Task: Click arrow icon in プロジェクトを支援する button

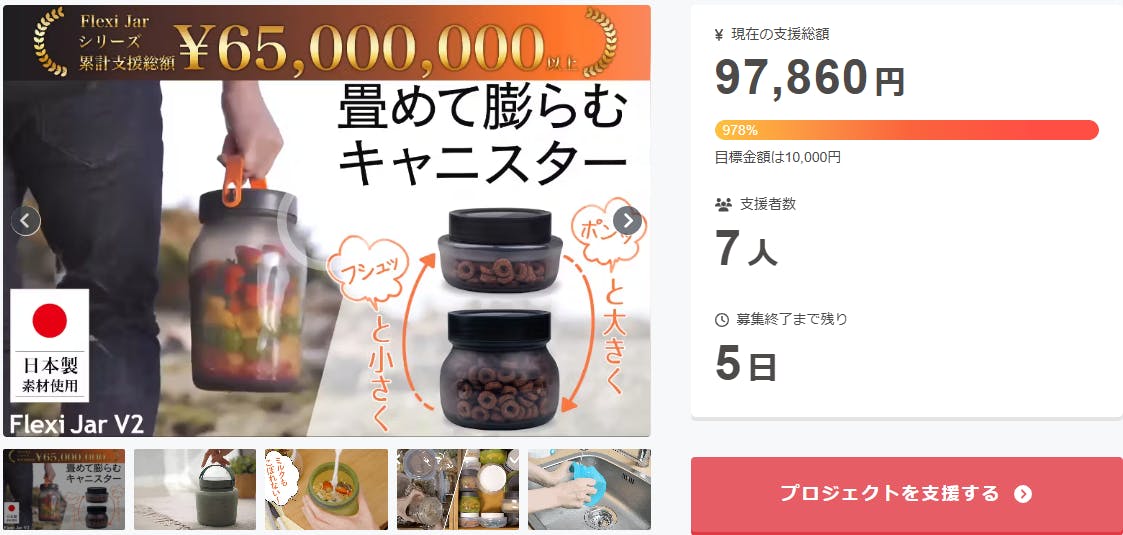Action: (x=1023, y=493)
